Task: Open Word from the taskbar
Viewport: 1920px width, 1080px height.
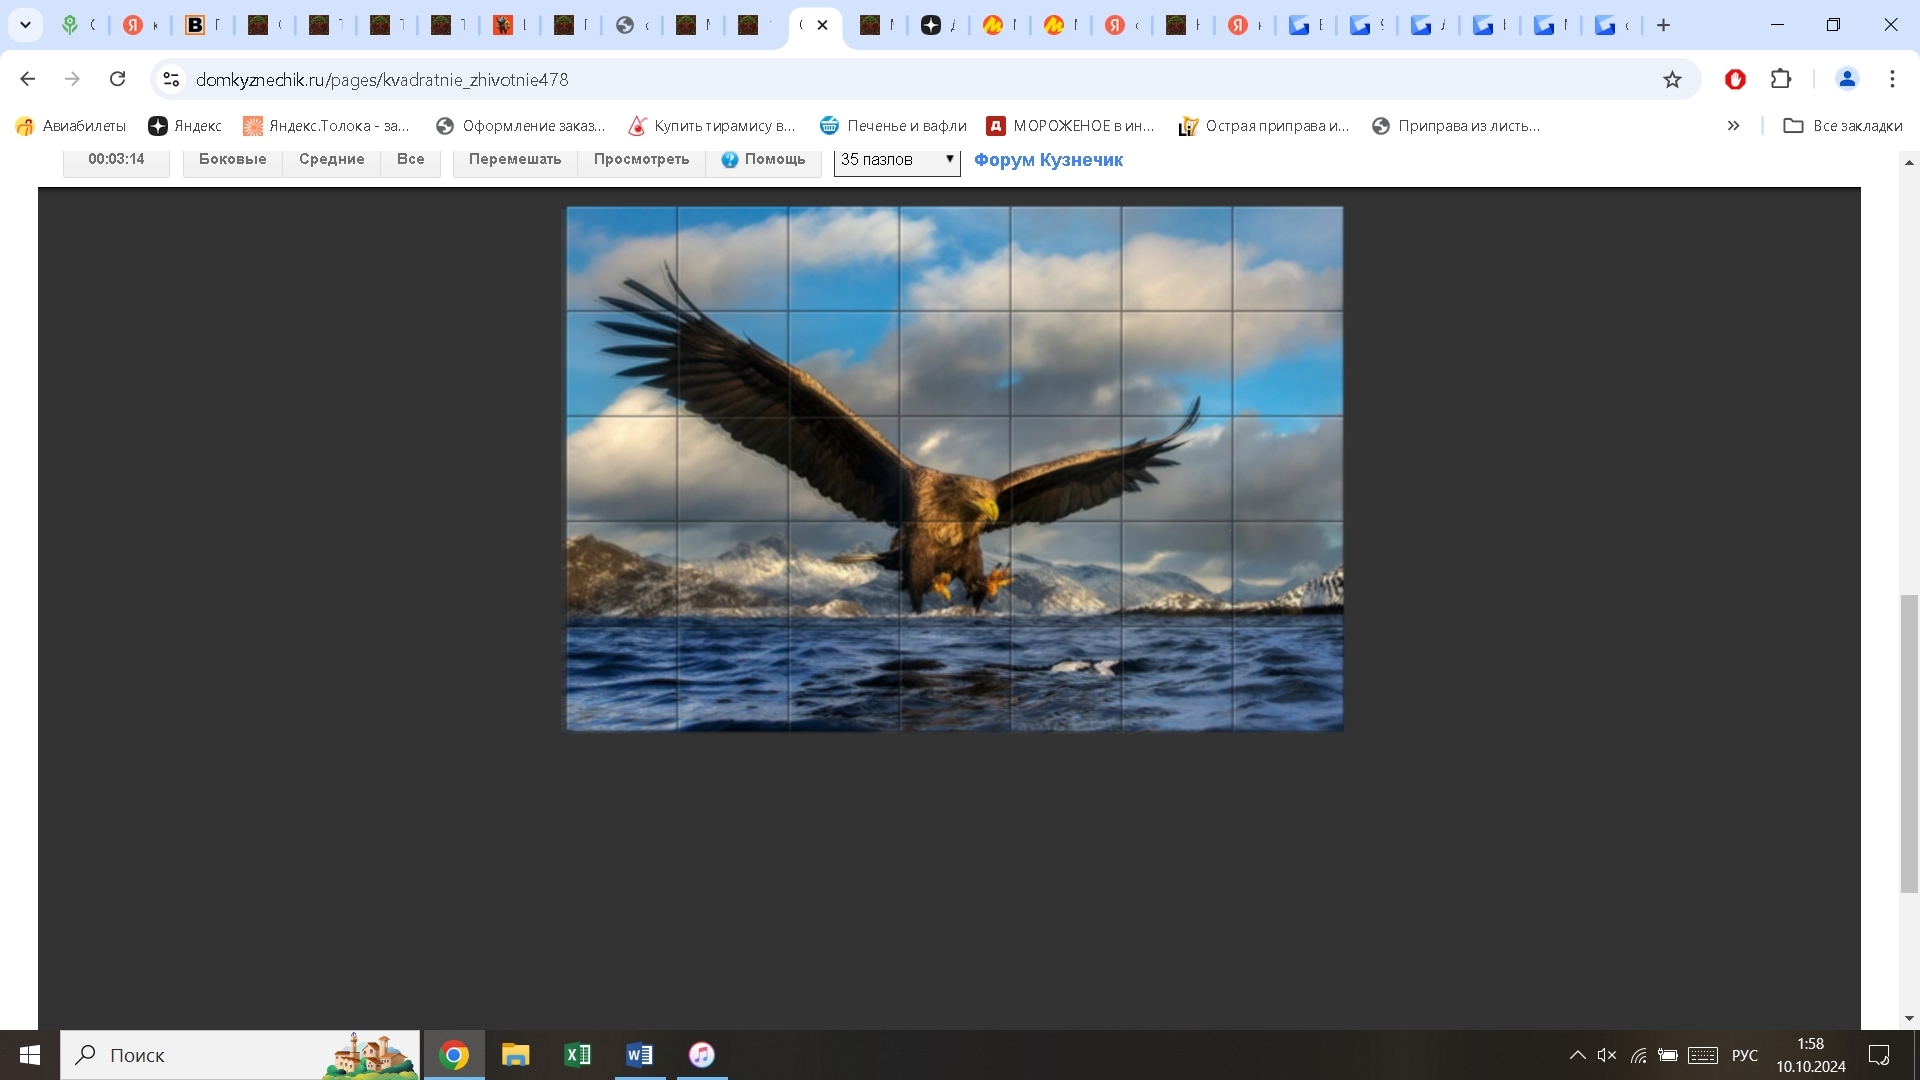Action: pos(640,1055)
